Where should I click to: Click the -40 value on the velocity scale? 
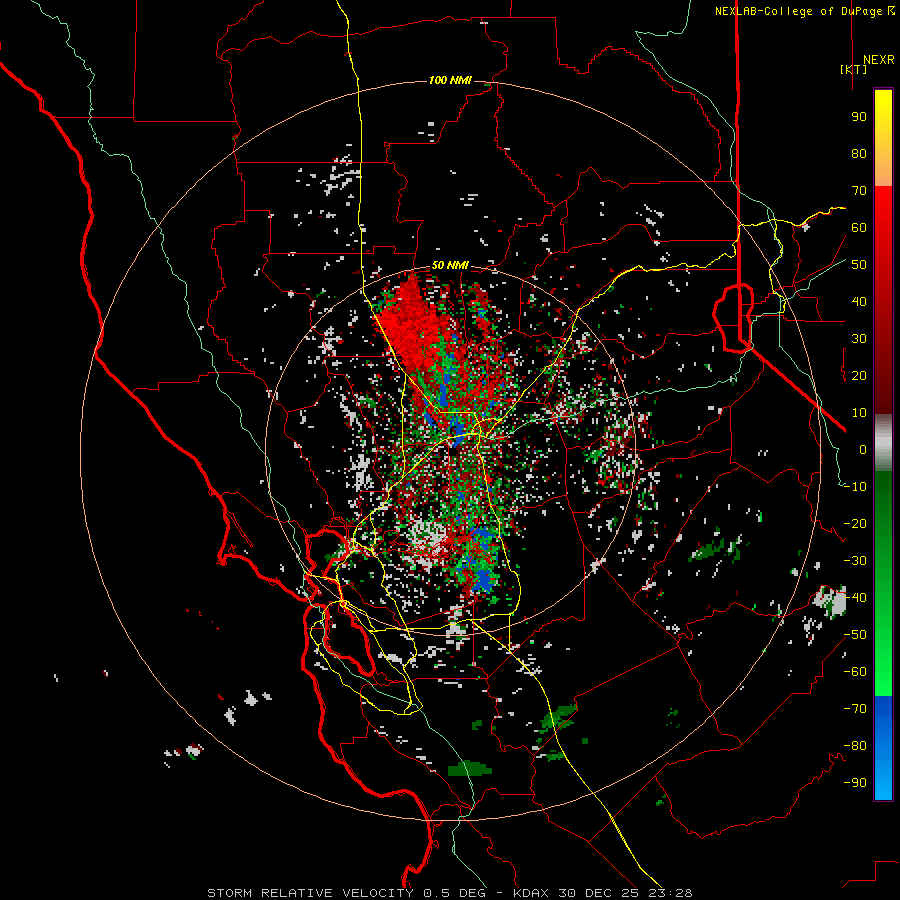coord(855,598)
